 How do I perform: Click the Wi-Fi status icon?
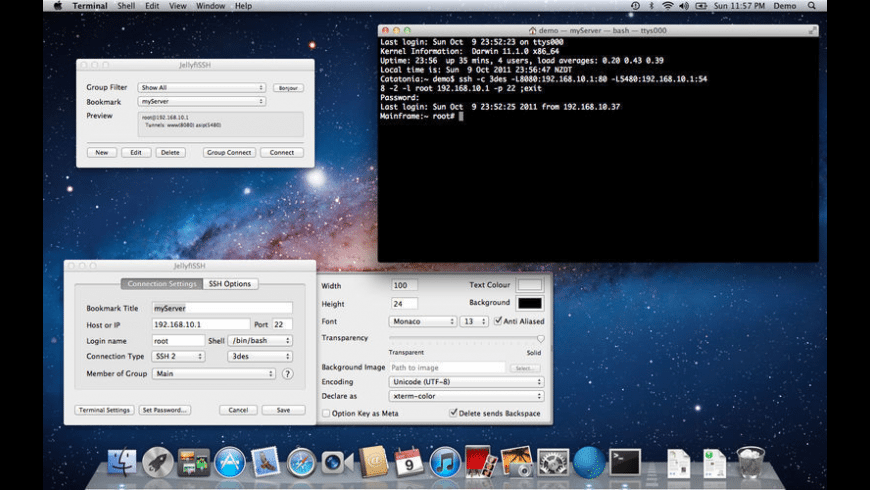click(668, 6)
